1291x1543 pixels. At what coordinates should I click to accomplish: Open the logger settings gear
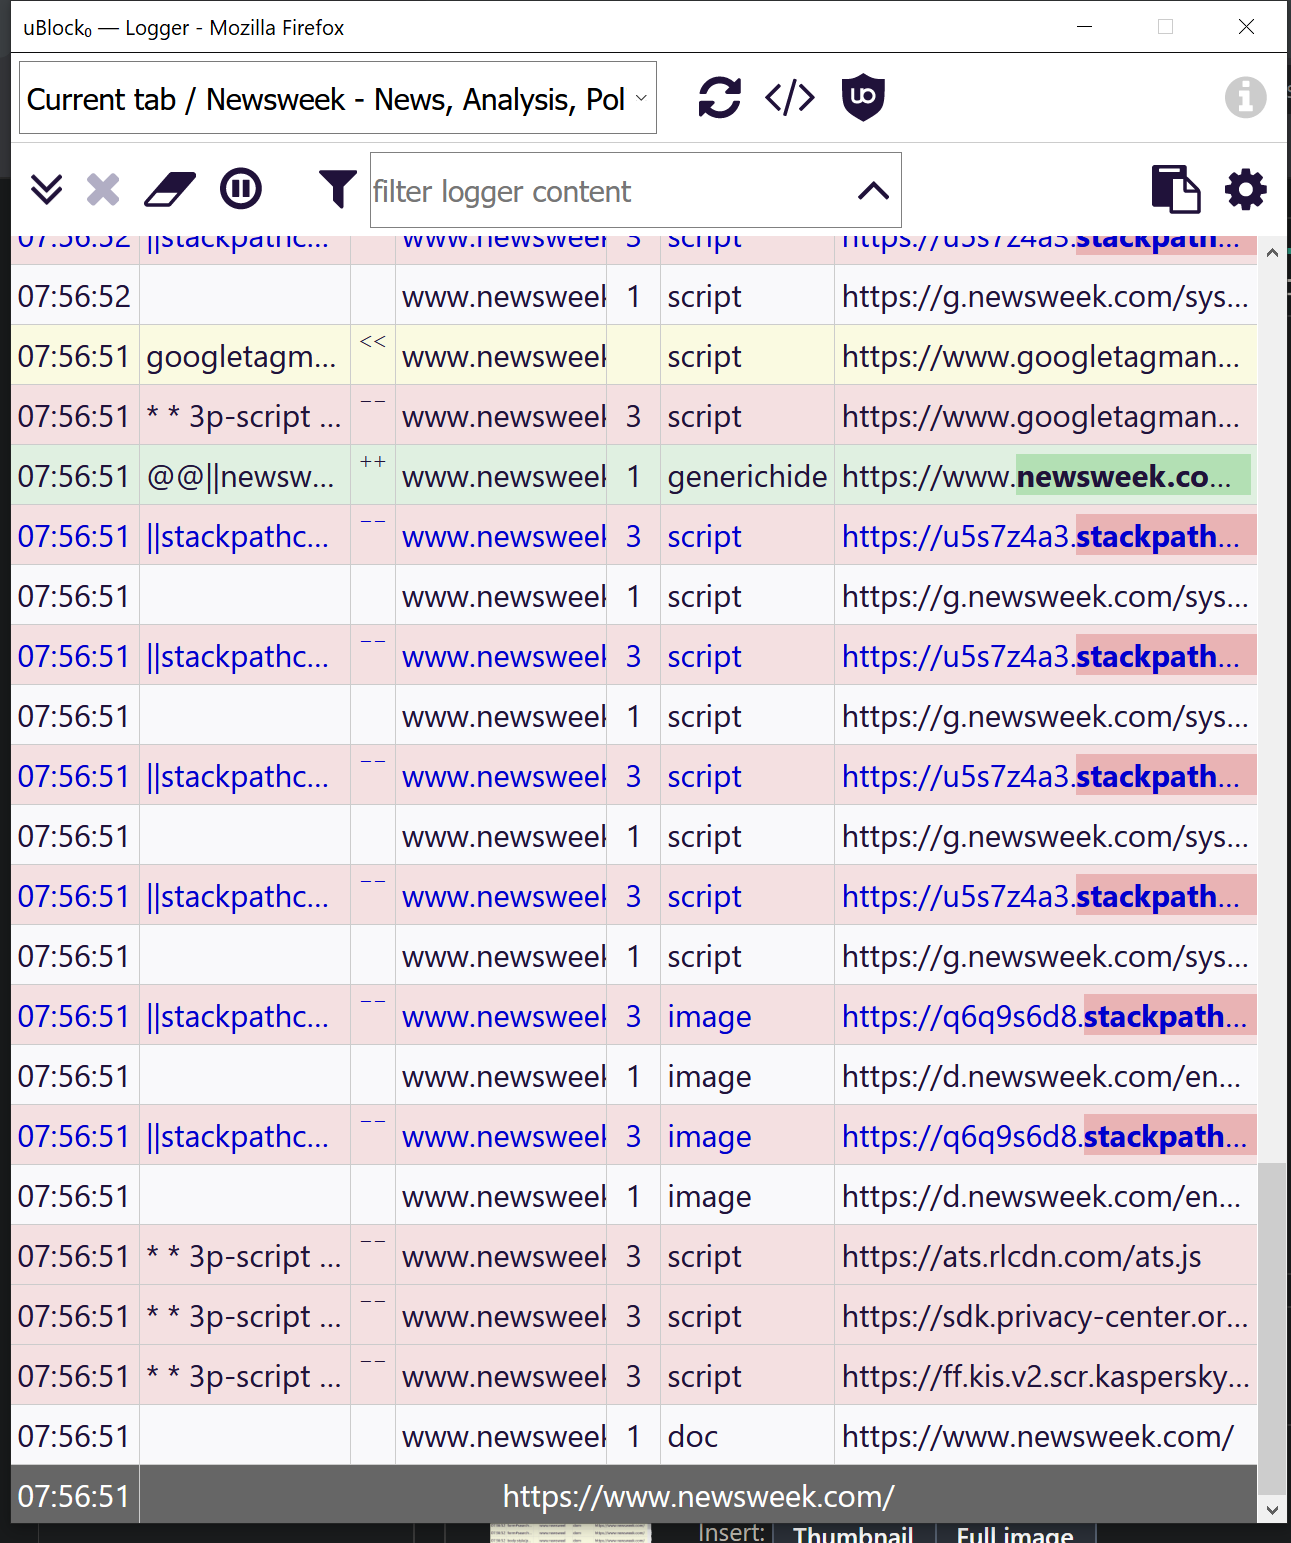coord(1246,189)
